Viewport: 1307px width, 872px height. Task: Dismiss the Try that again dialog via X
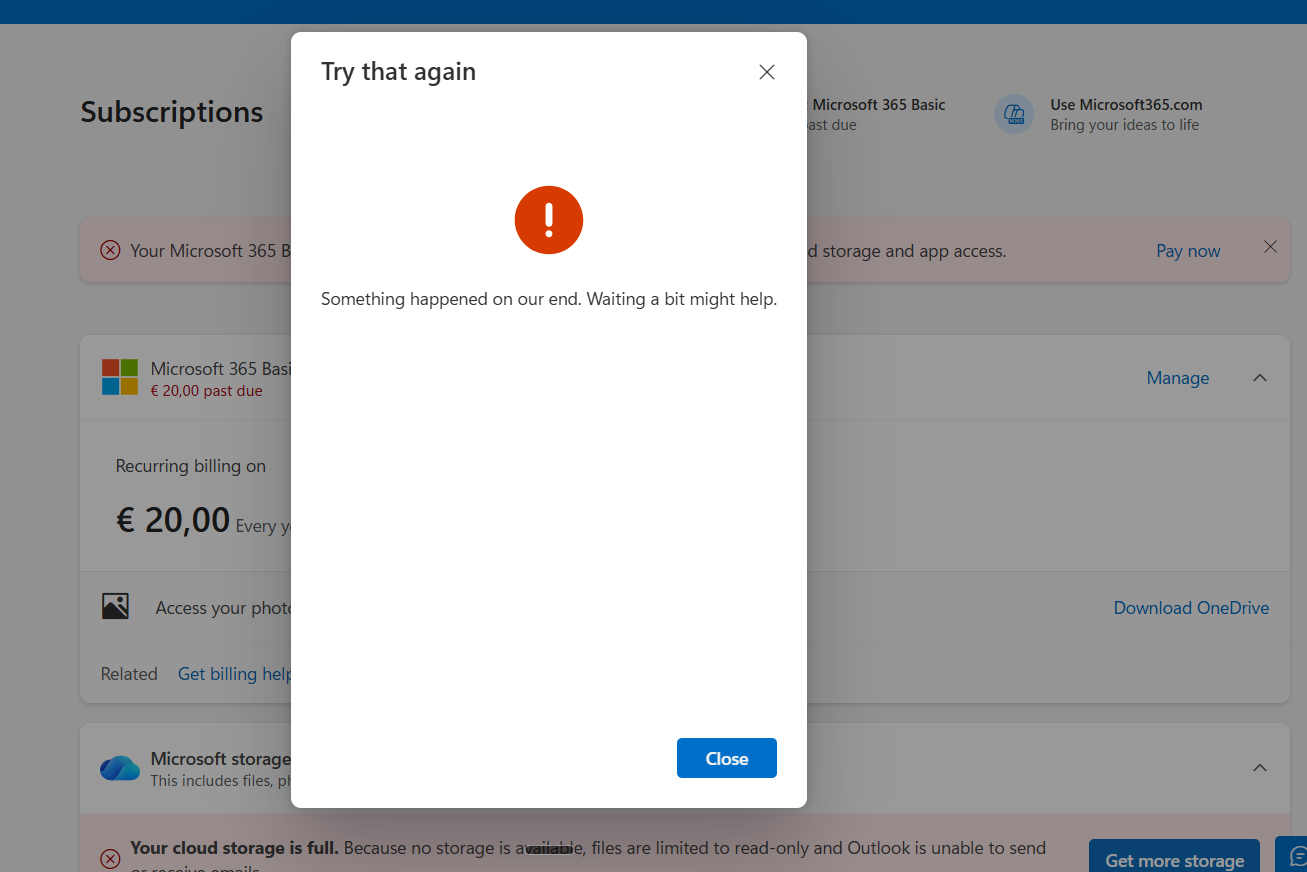[x=767, y=72]
